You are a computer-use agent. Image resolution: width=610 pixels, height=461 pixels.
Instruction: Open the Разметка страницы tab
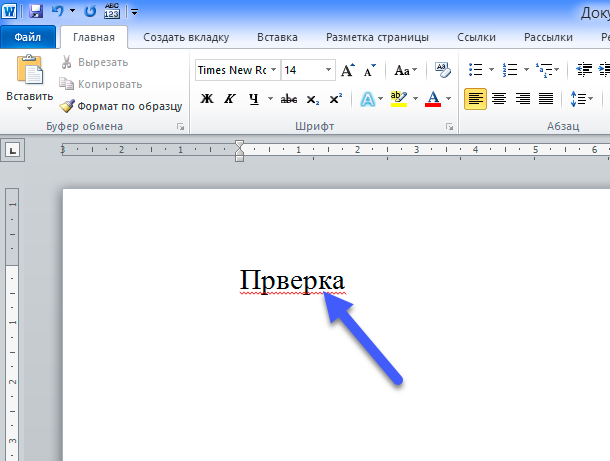click(x=377, y=37)
